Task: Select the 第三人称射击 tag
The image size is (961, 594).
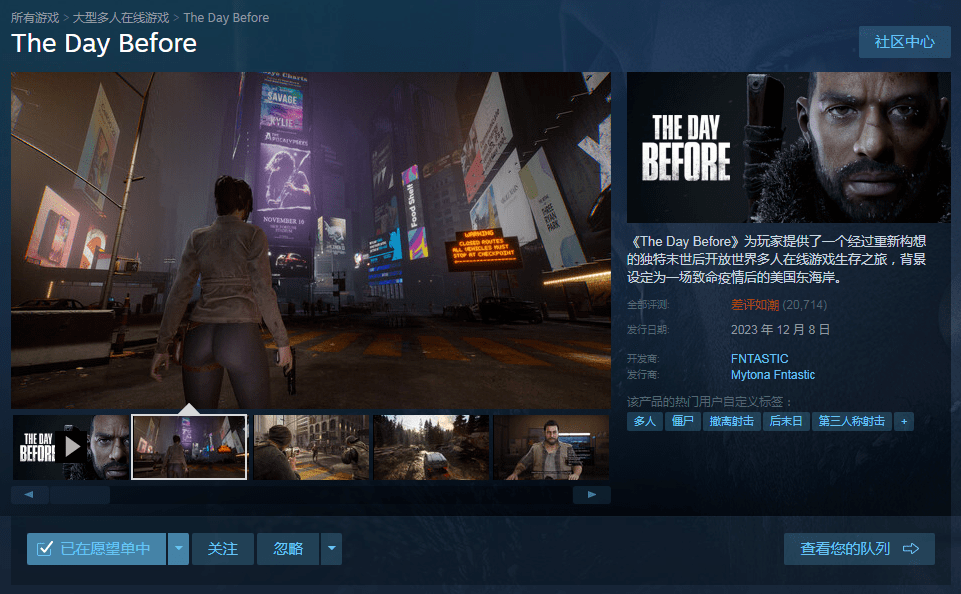Action: (851, 421)
